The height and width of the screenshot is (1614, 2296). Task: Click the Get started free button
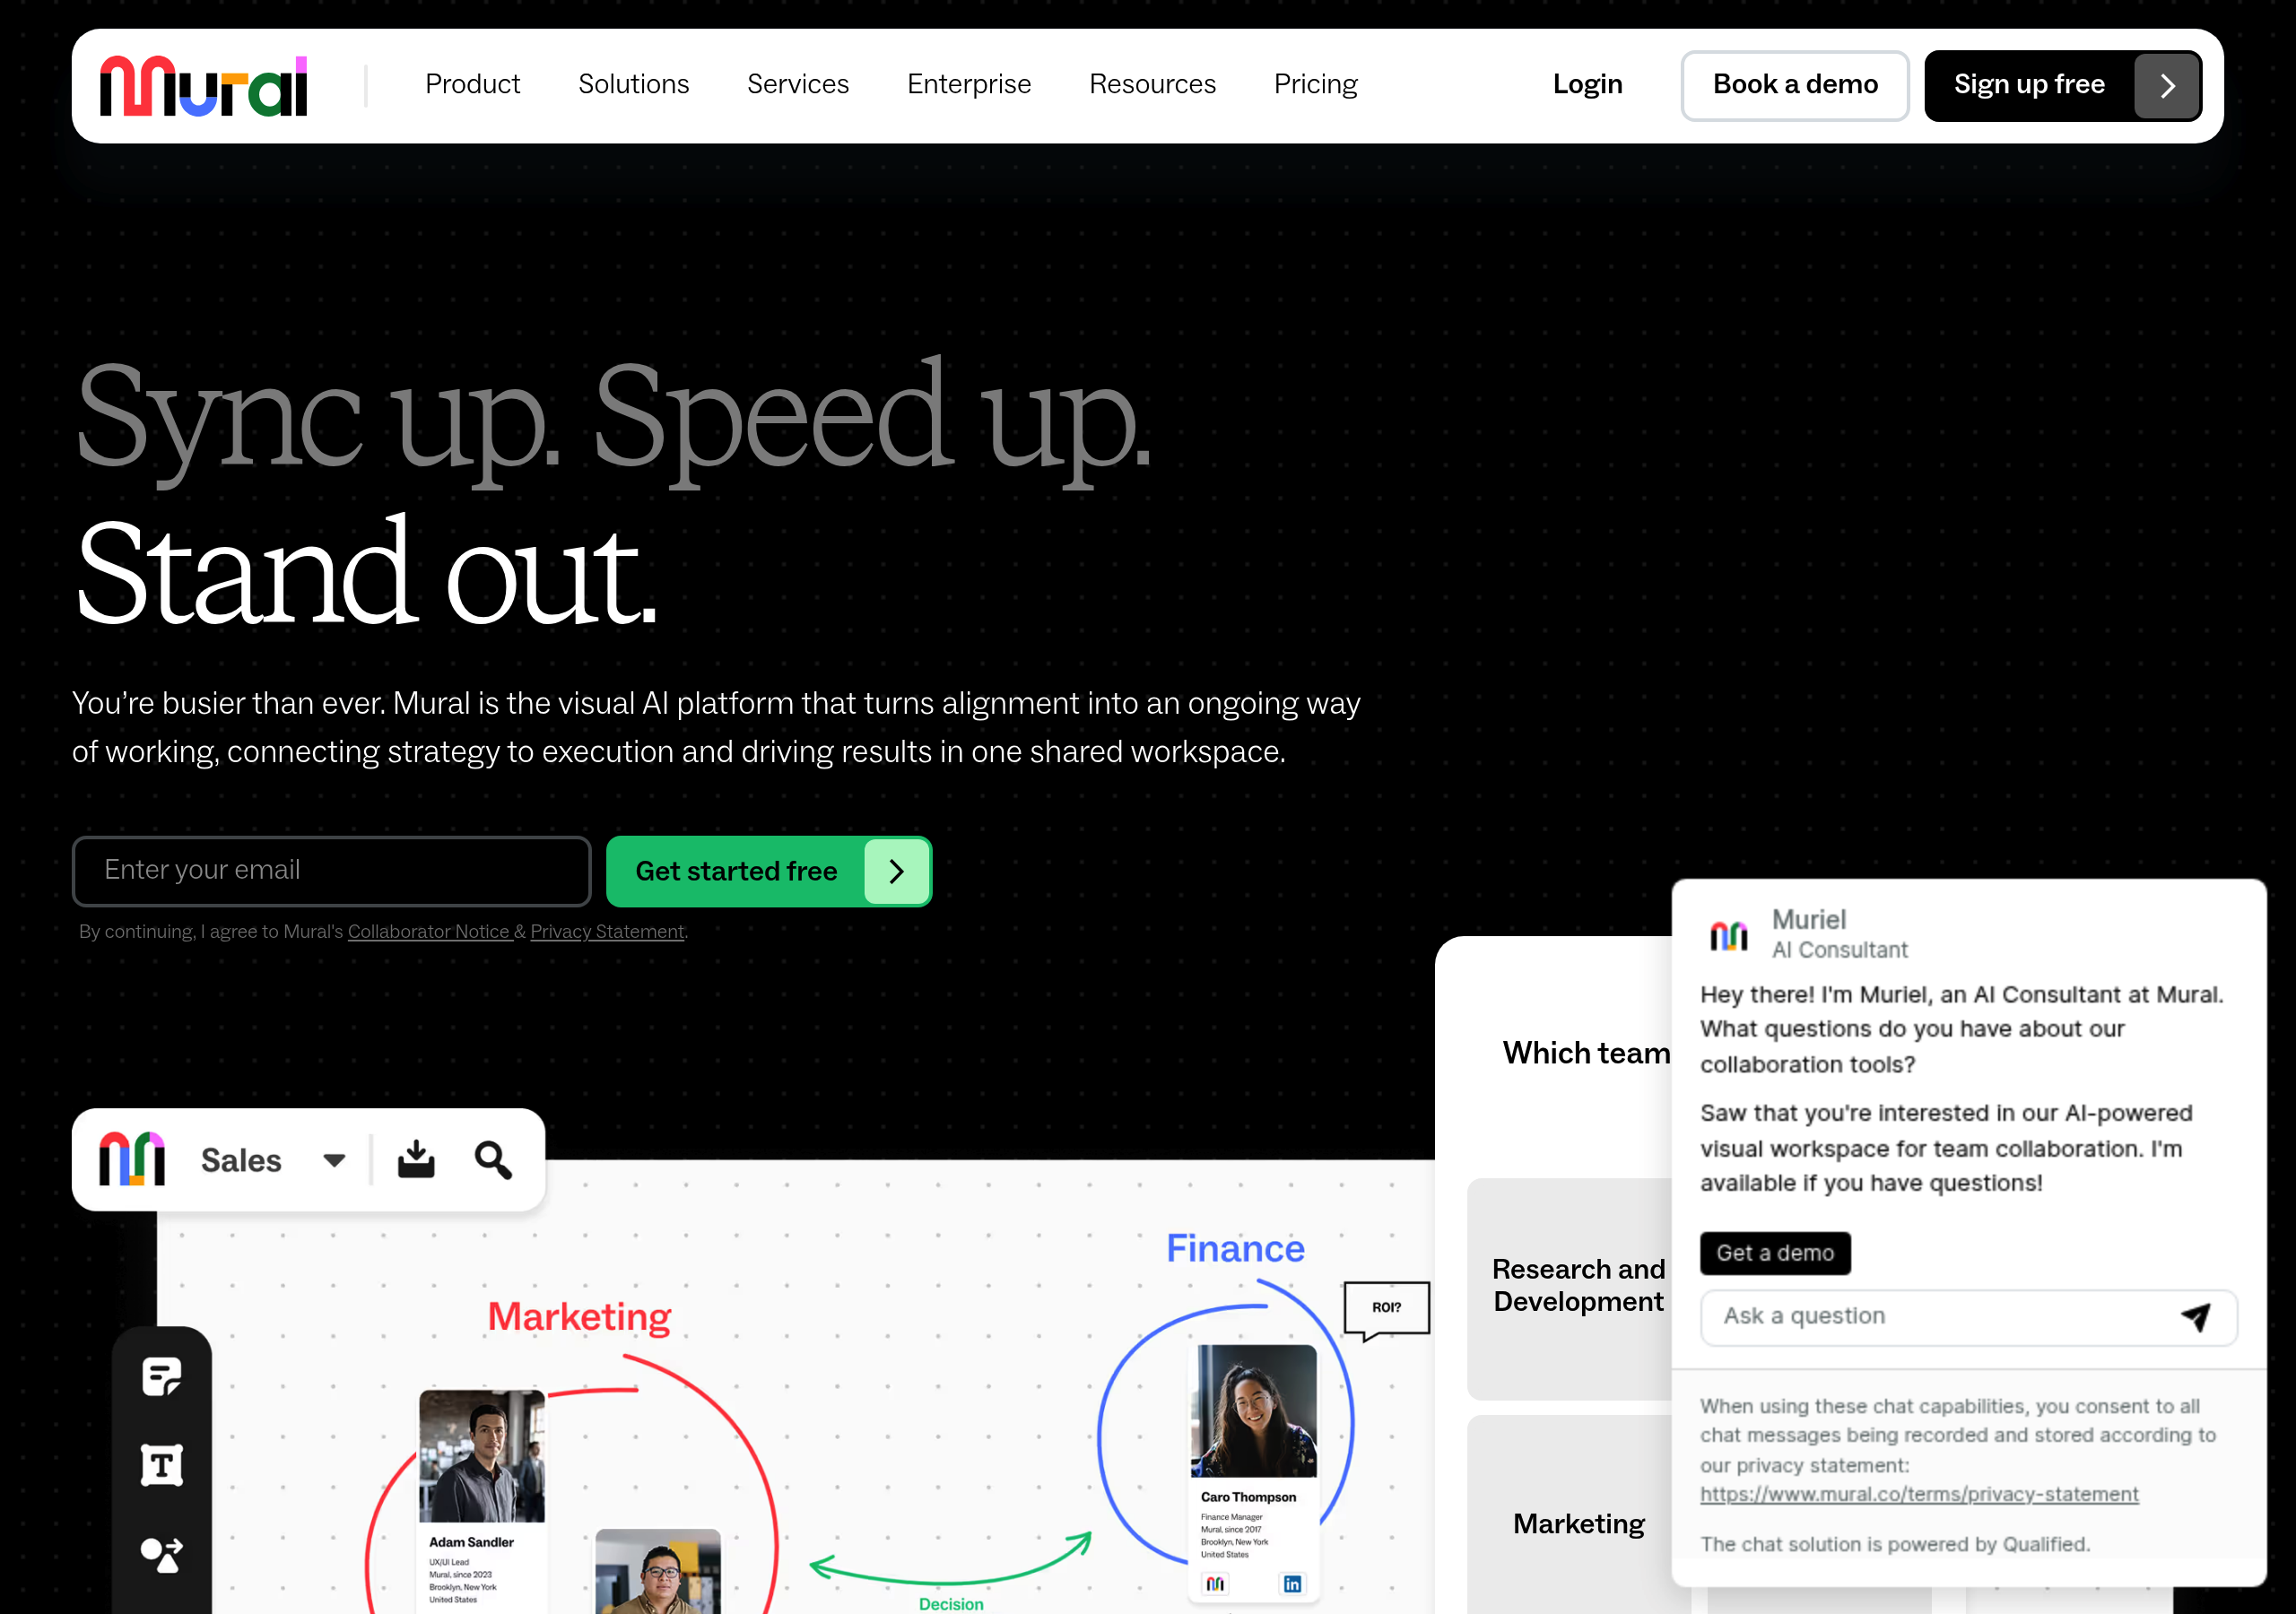coord(769,871)
